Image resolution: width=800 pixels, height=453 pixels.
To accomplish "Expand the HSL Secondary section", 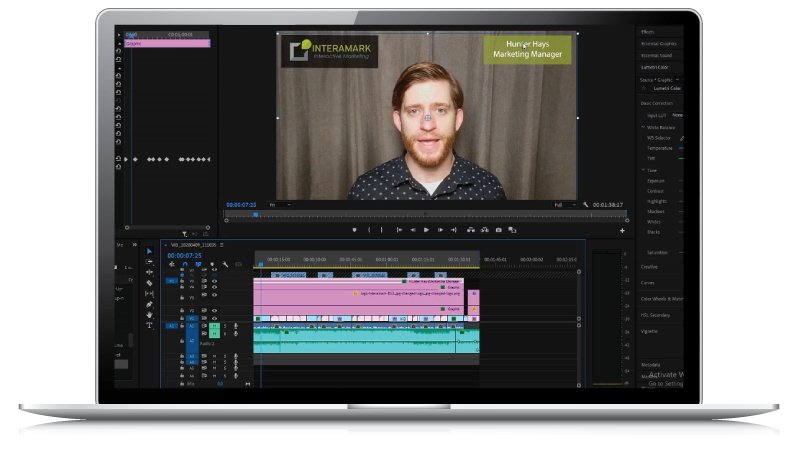I will coord(655,315).
